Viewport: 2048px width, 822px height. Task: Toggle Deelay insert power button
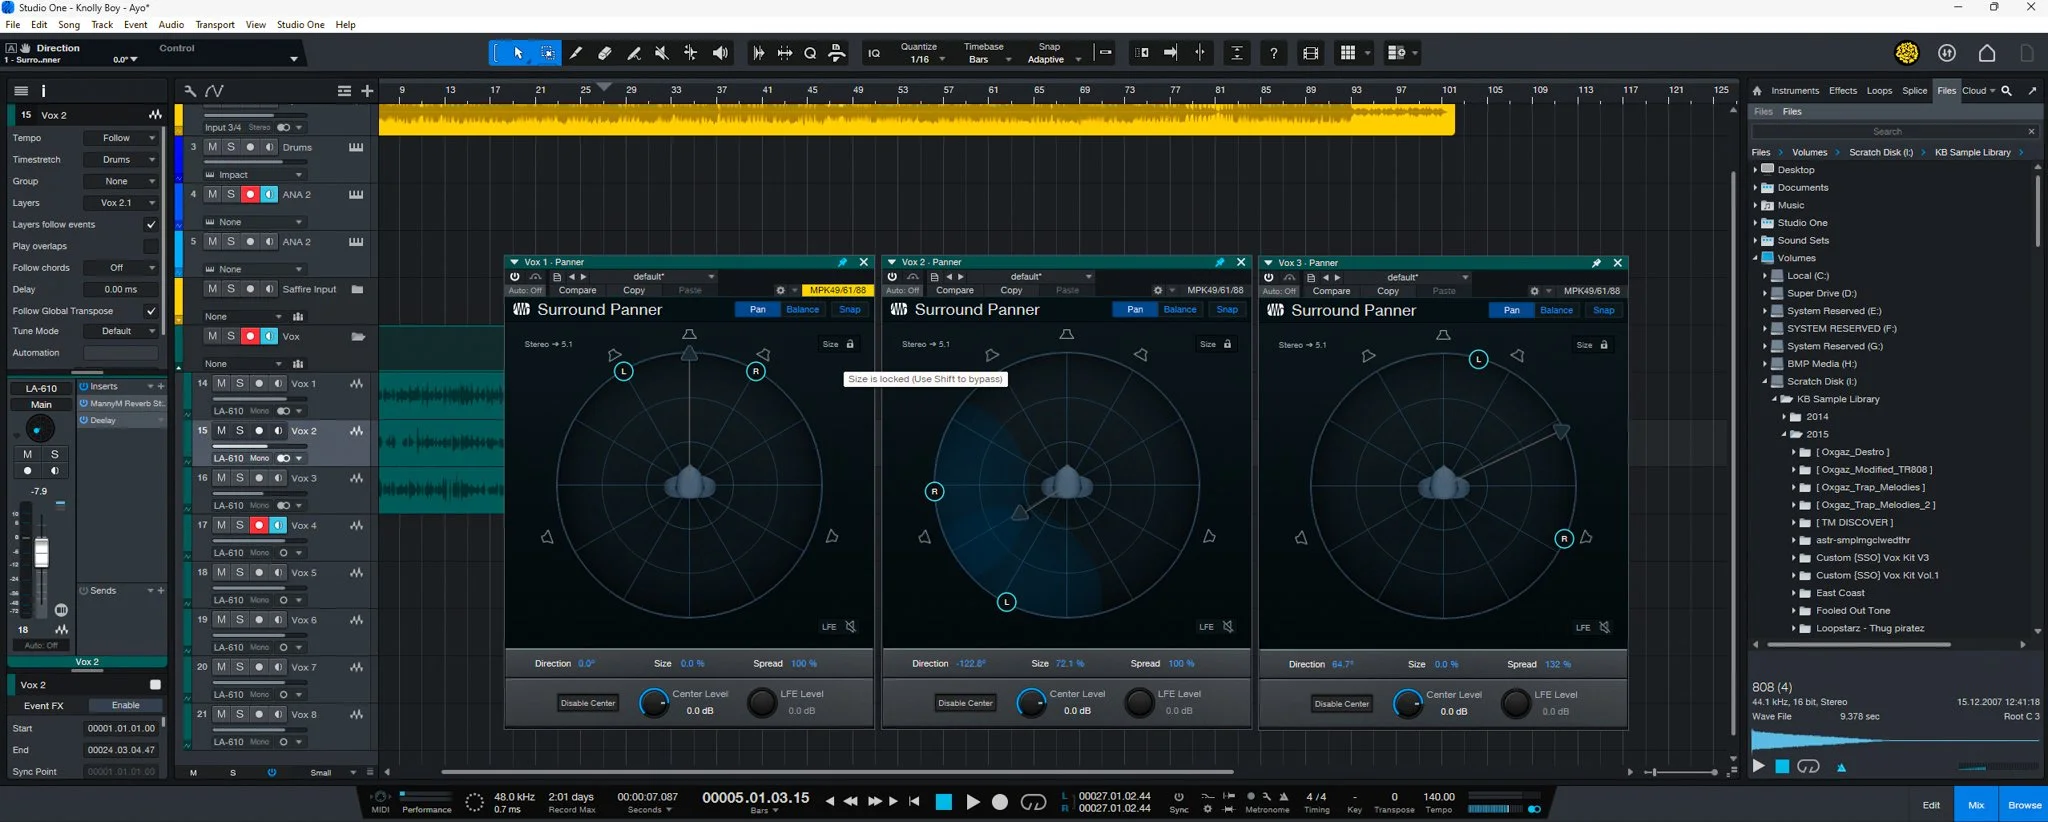pos(84,420)
